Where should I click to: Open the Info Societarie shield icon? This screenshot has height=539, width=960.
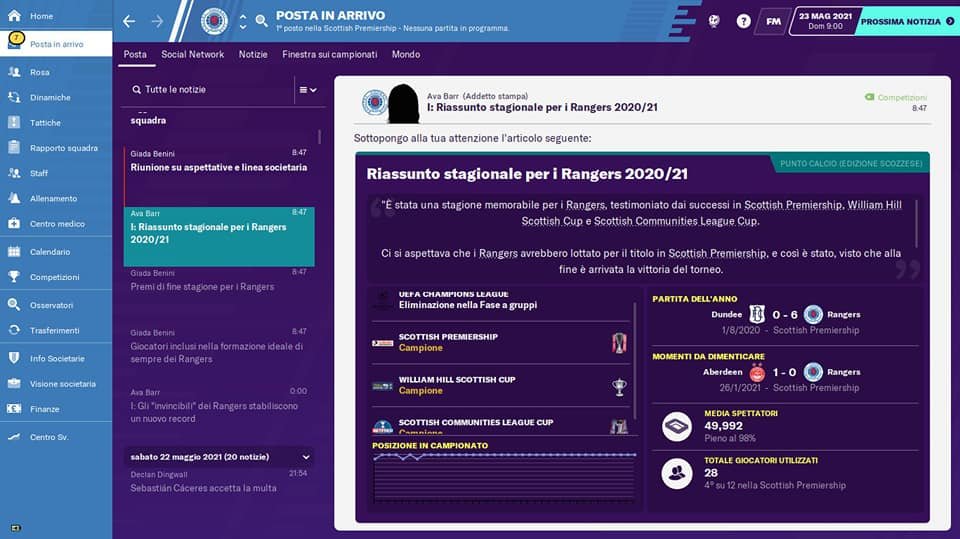[x=14, y=358]
